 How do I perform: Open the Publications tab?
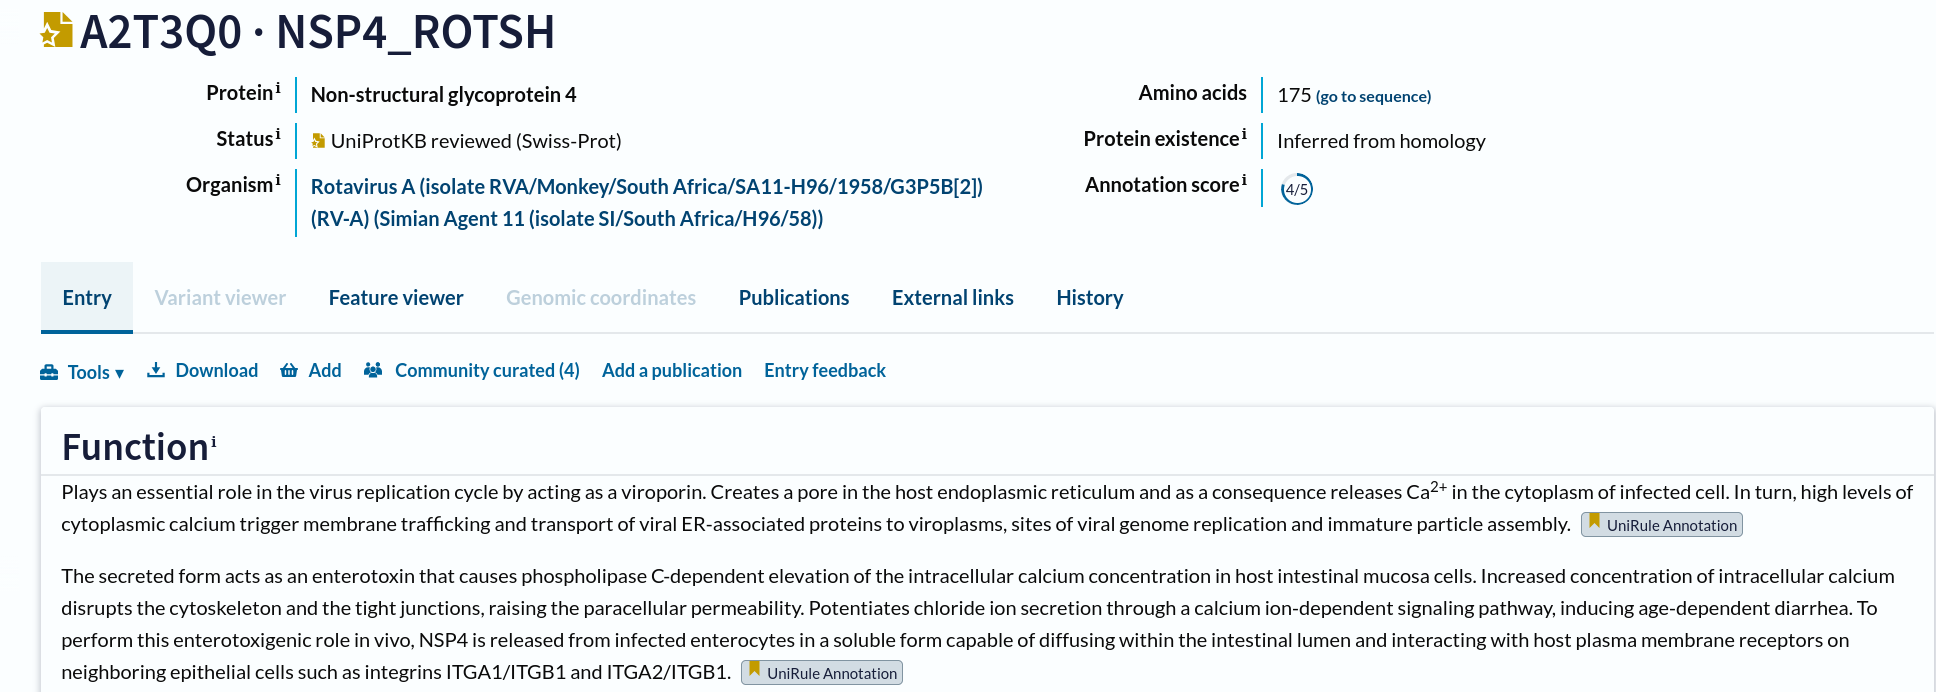(x=794, y=298)
